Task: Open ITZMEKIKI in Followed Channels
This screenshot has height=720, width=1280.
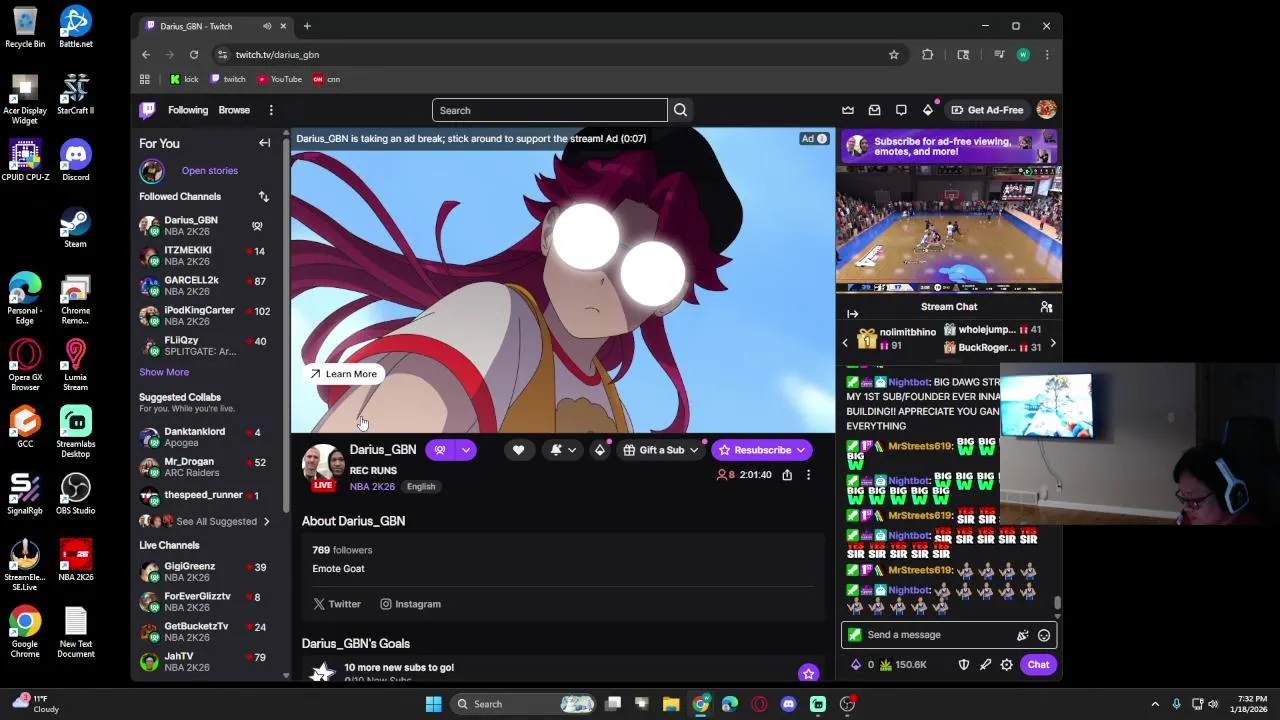Action: 209,256
